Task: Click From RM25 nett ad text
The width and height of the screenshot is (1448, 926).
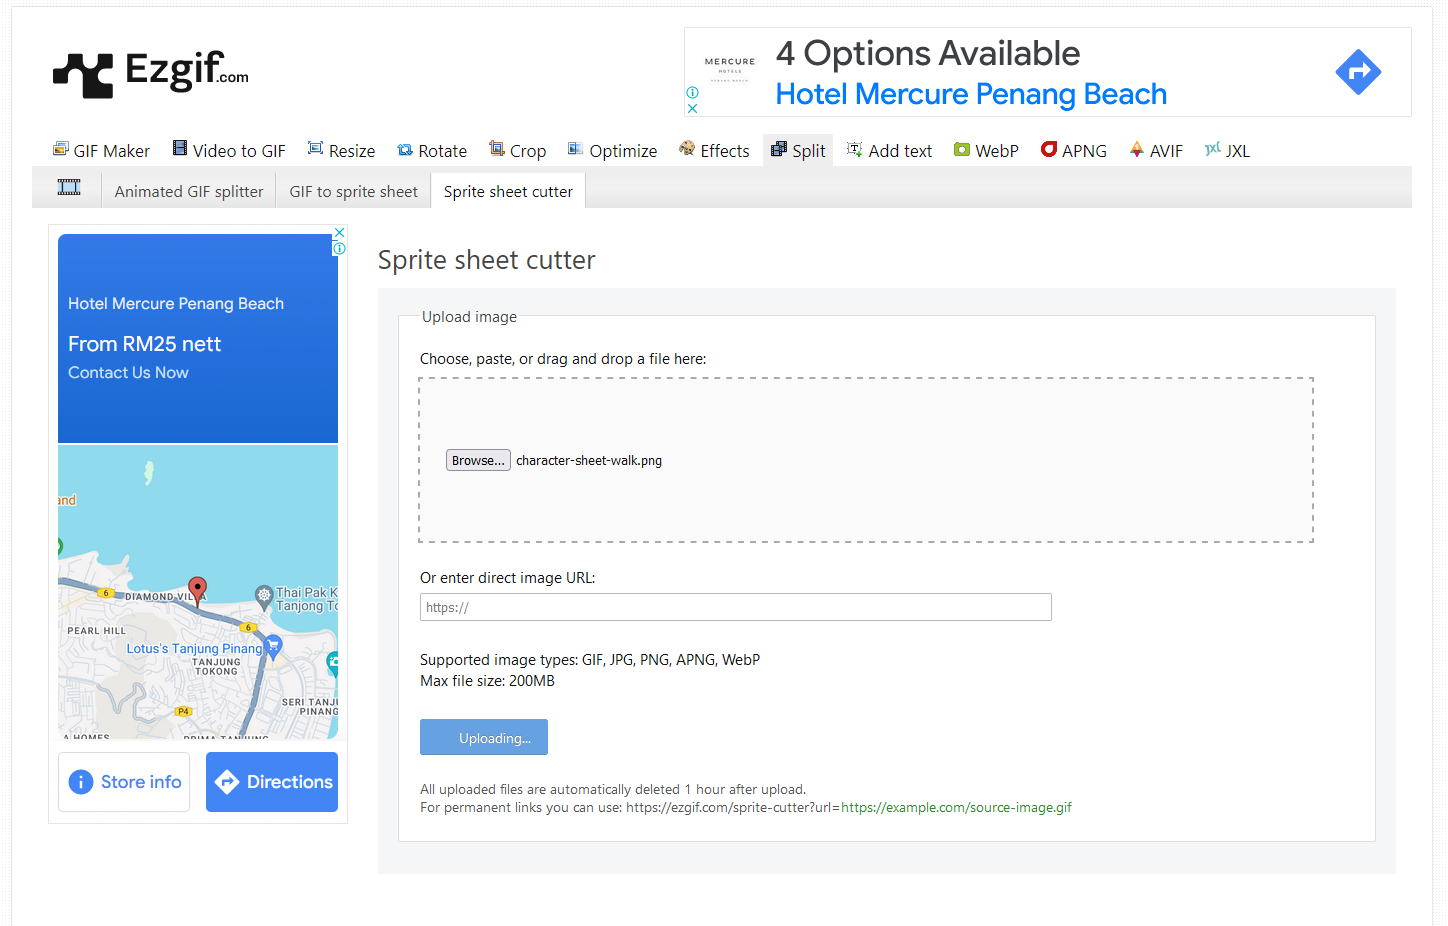Action: point(144,344)
